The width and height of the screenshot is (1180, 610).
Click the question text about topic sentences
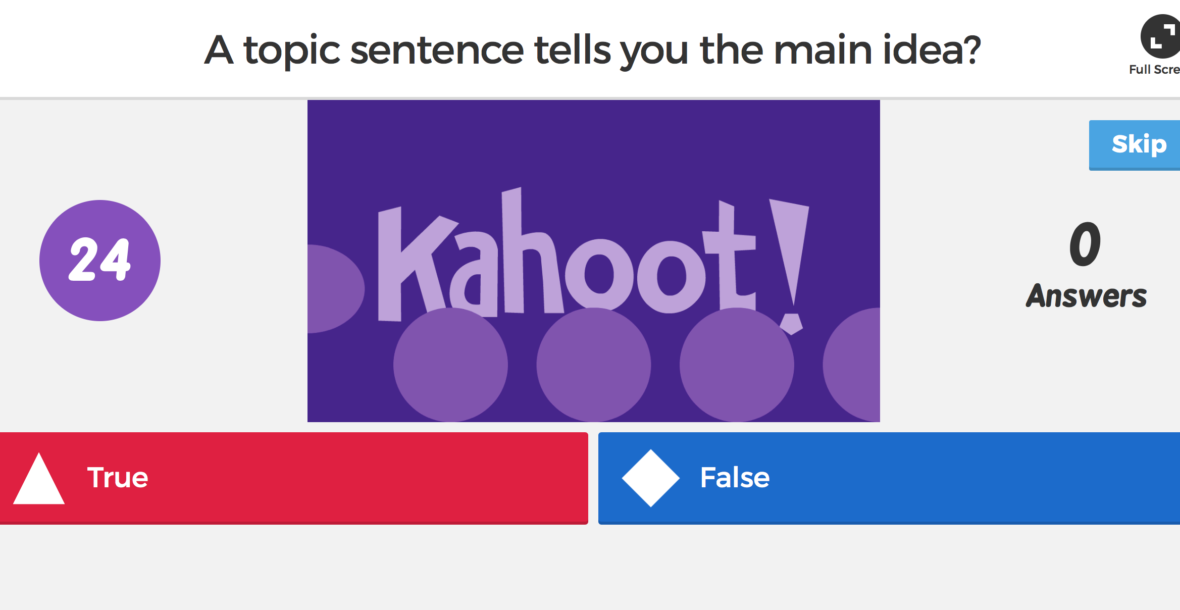pyautogui.click(x=591, y=49)
